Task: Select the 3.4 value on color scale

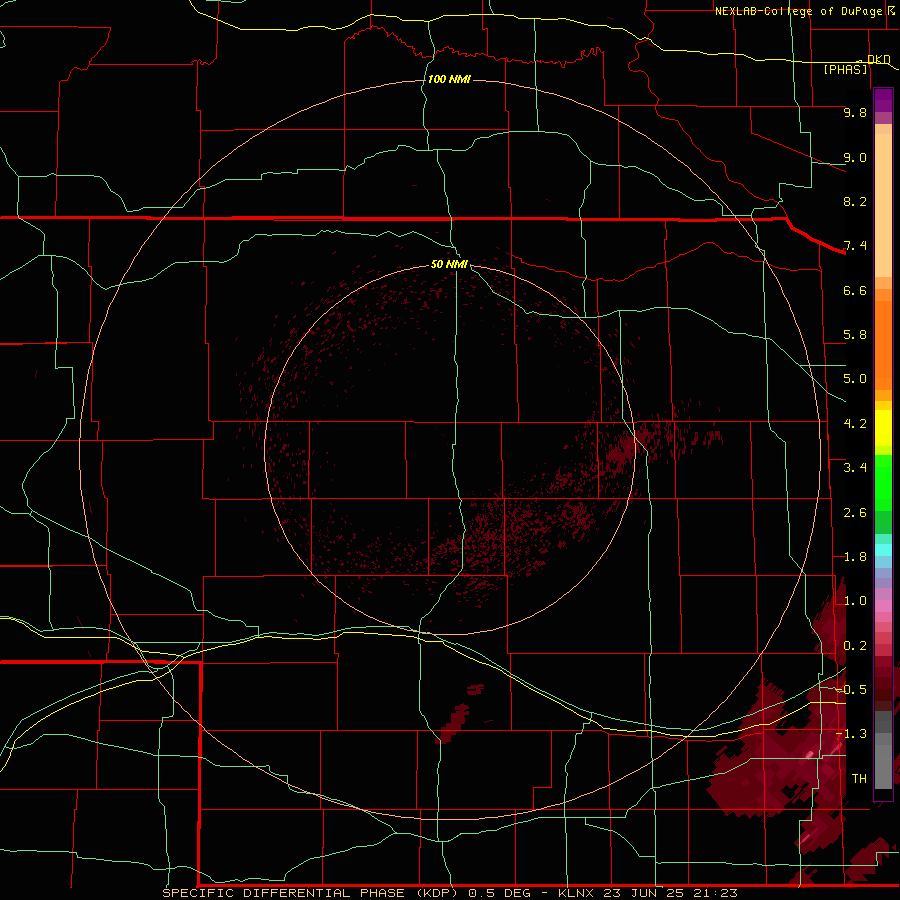Action: (855, 468)
